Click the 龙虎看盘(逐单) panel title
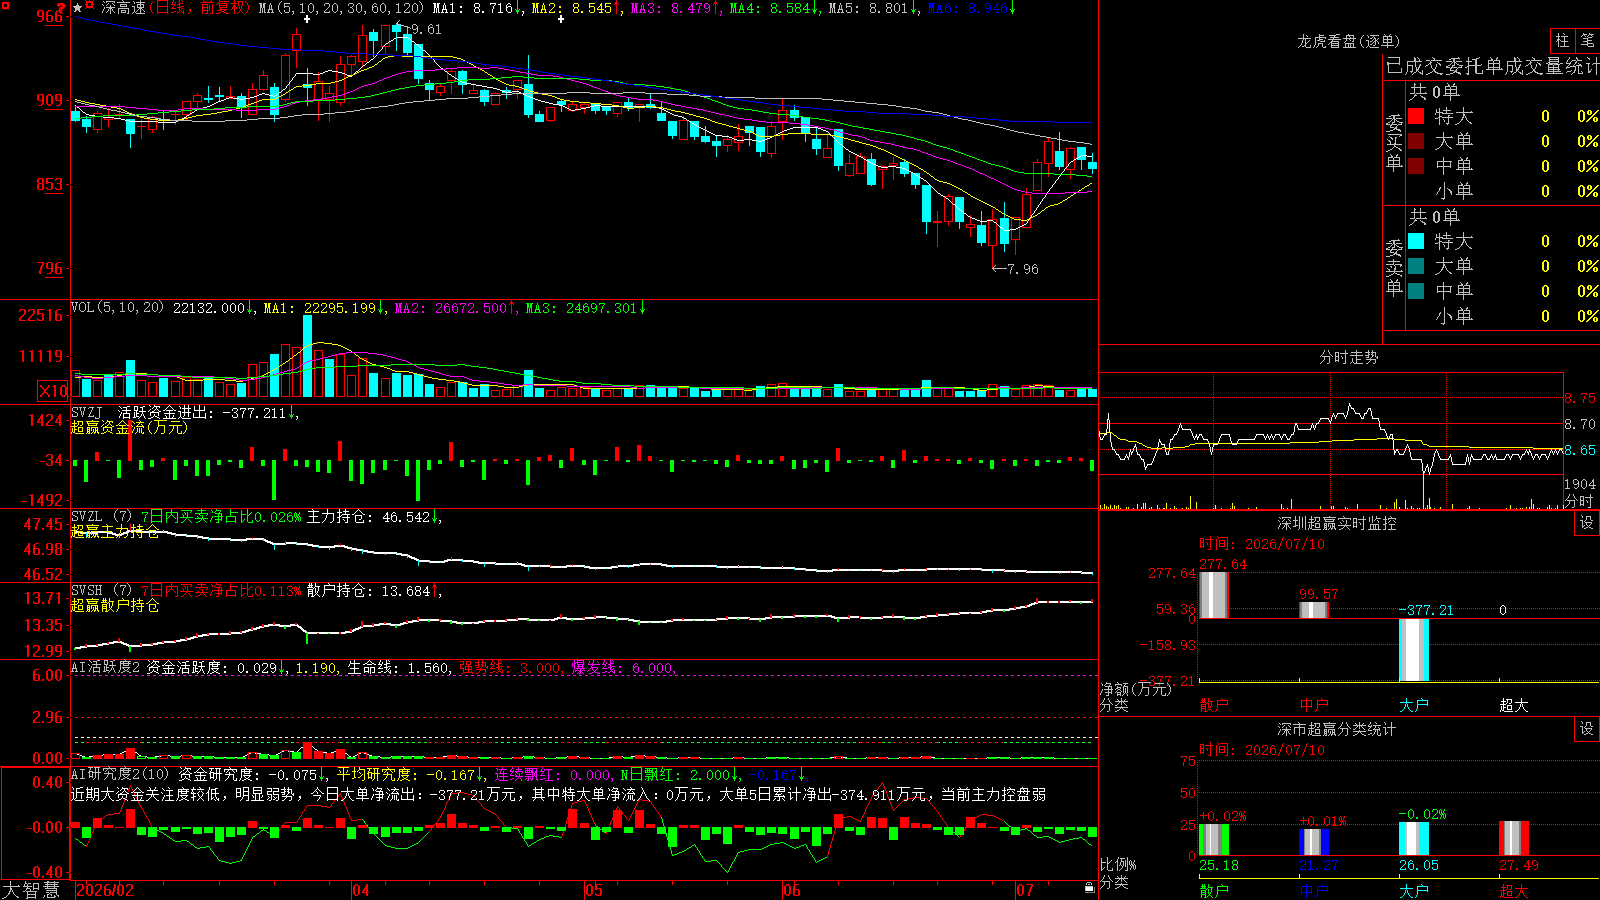 point(1348,41)
